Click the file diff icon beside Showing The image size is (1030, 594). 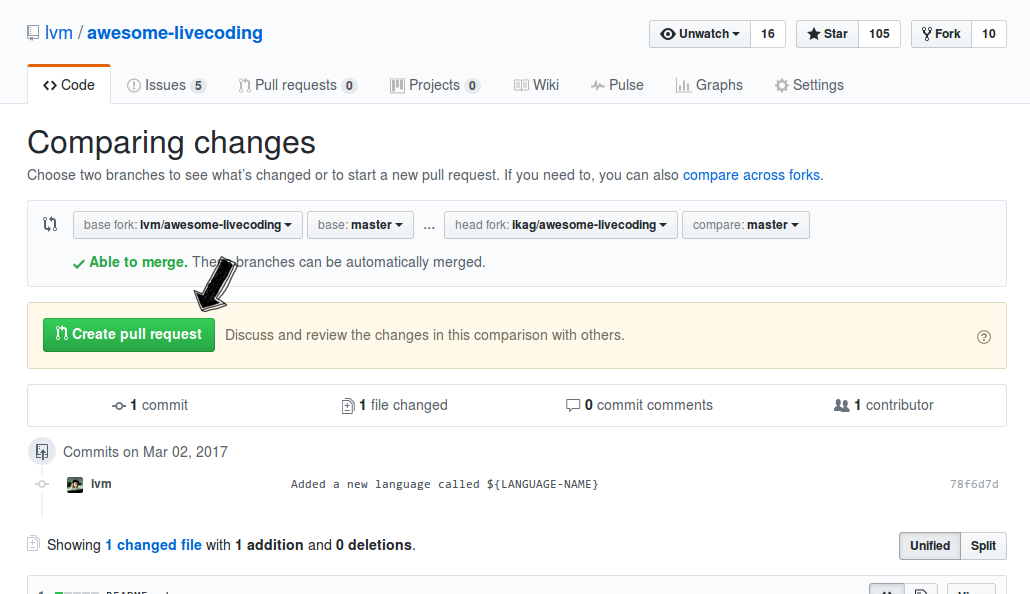click(x=33, y=544)
